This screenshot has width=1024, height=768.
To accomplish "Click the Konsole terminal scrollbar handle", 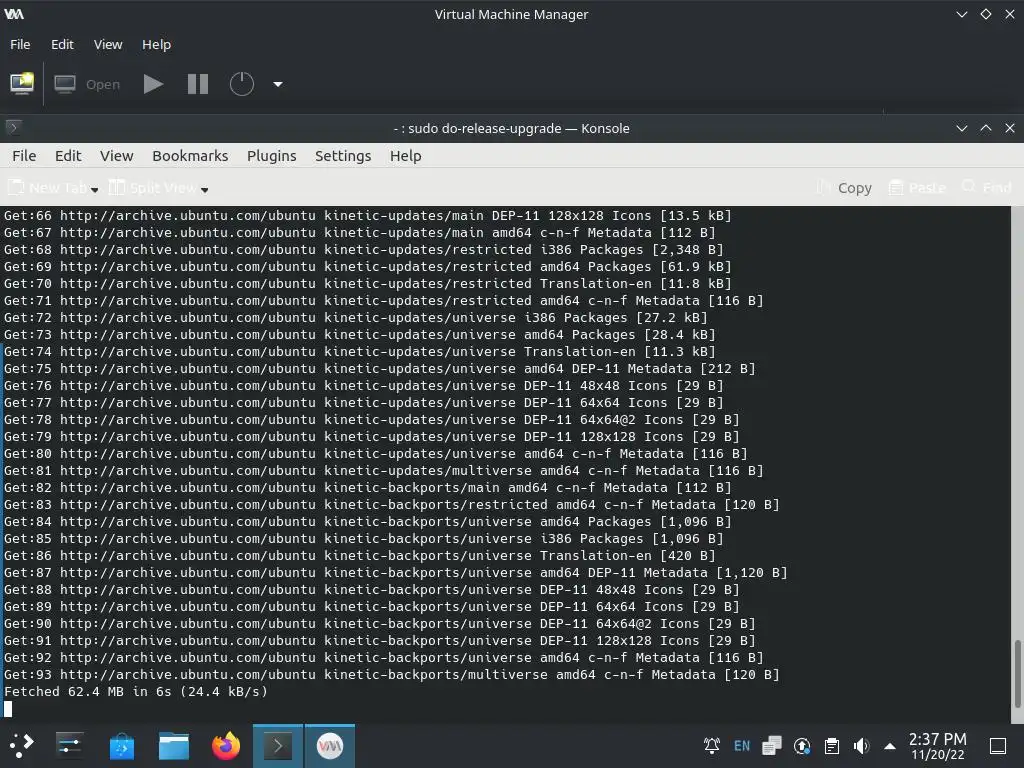I will (1017, 673).
